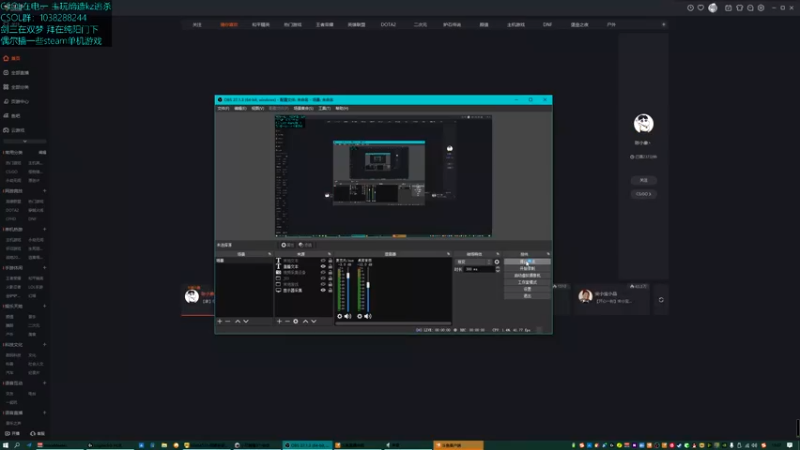Image resolution: width=800 pixels, height=450 pixels.
Task: Open scene transition type dropdown
Action: coord(473,262)
